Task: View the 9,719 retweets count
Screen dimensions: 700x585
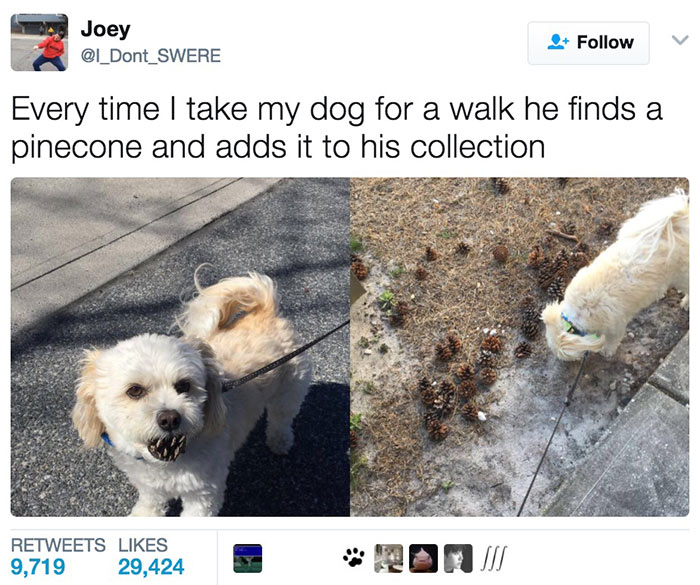Action: click(38, 567)
